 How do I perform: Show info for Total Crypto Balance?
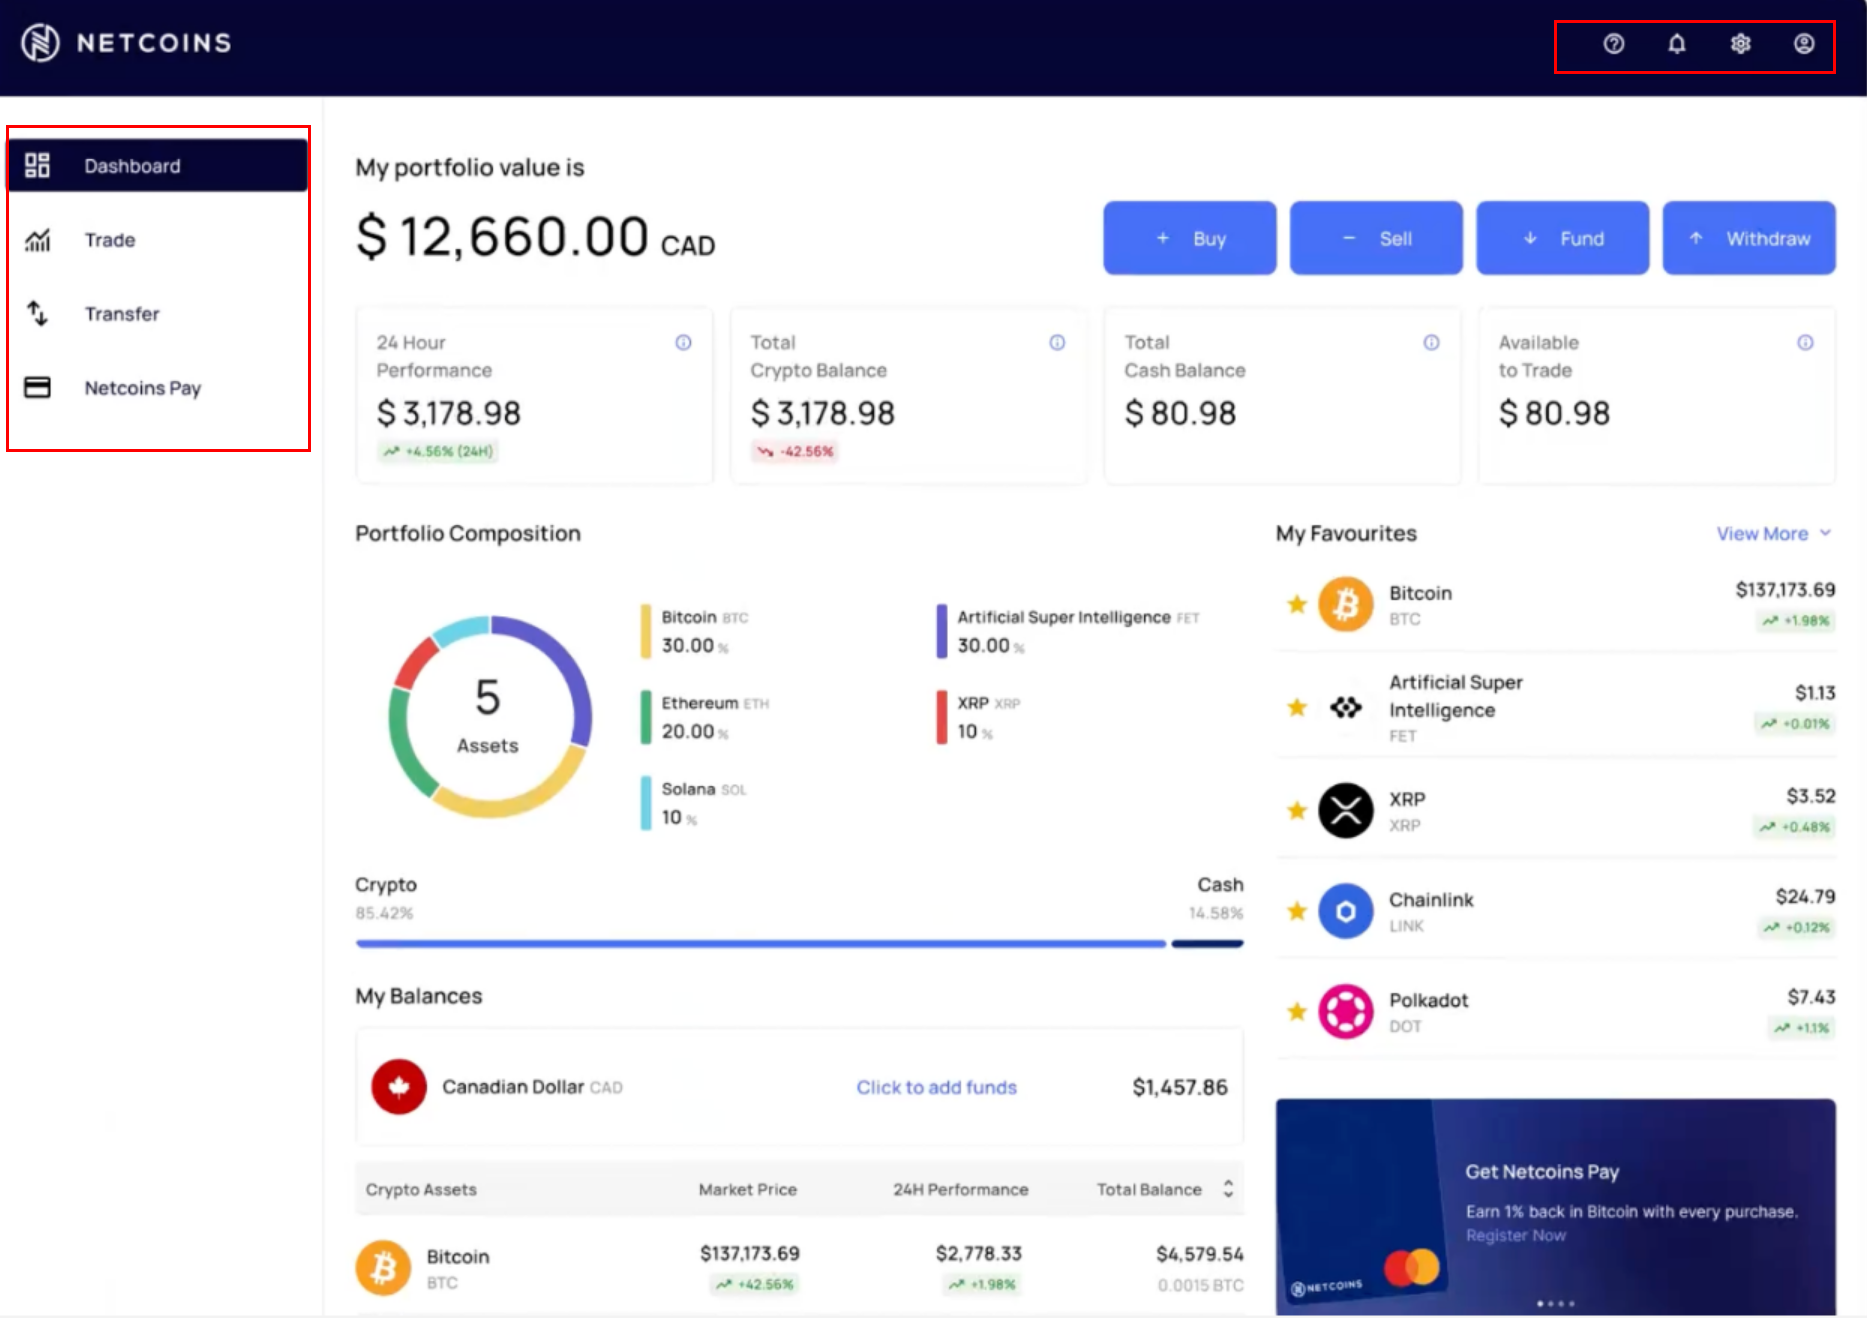(1057, 342)
